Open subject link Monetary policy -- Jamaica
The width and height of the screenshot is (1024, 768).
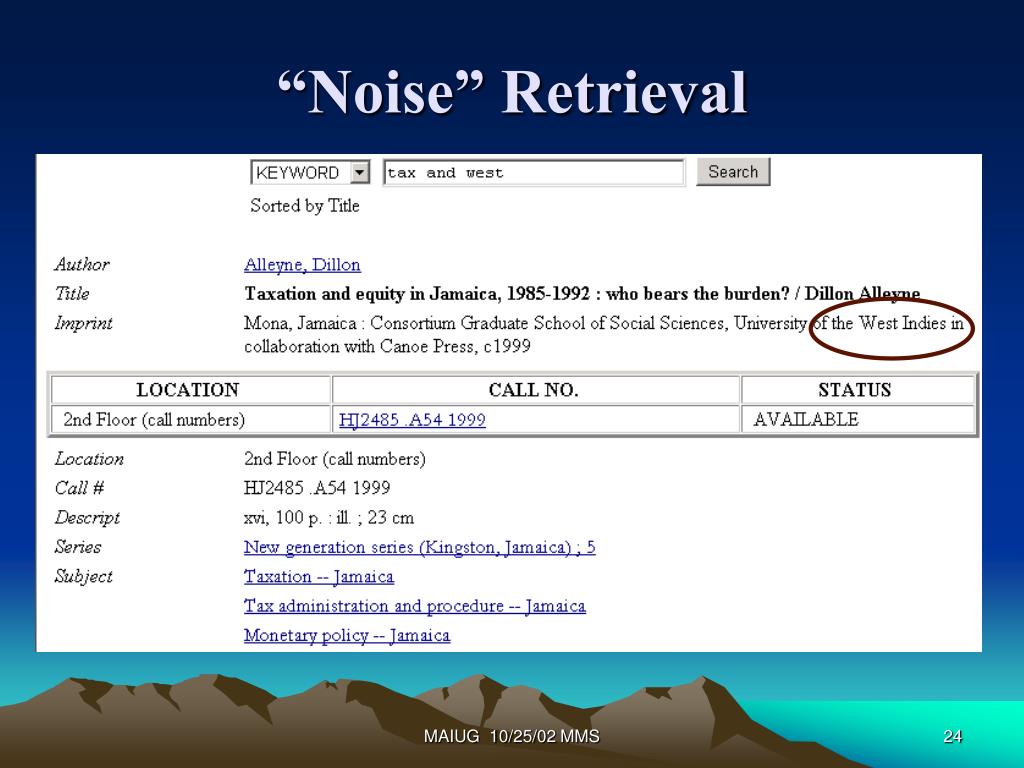point(347,635)
